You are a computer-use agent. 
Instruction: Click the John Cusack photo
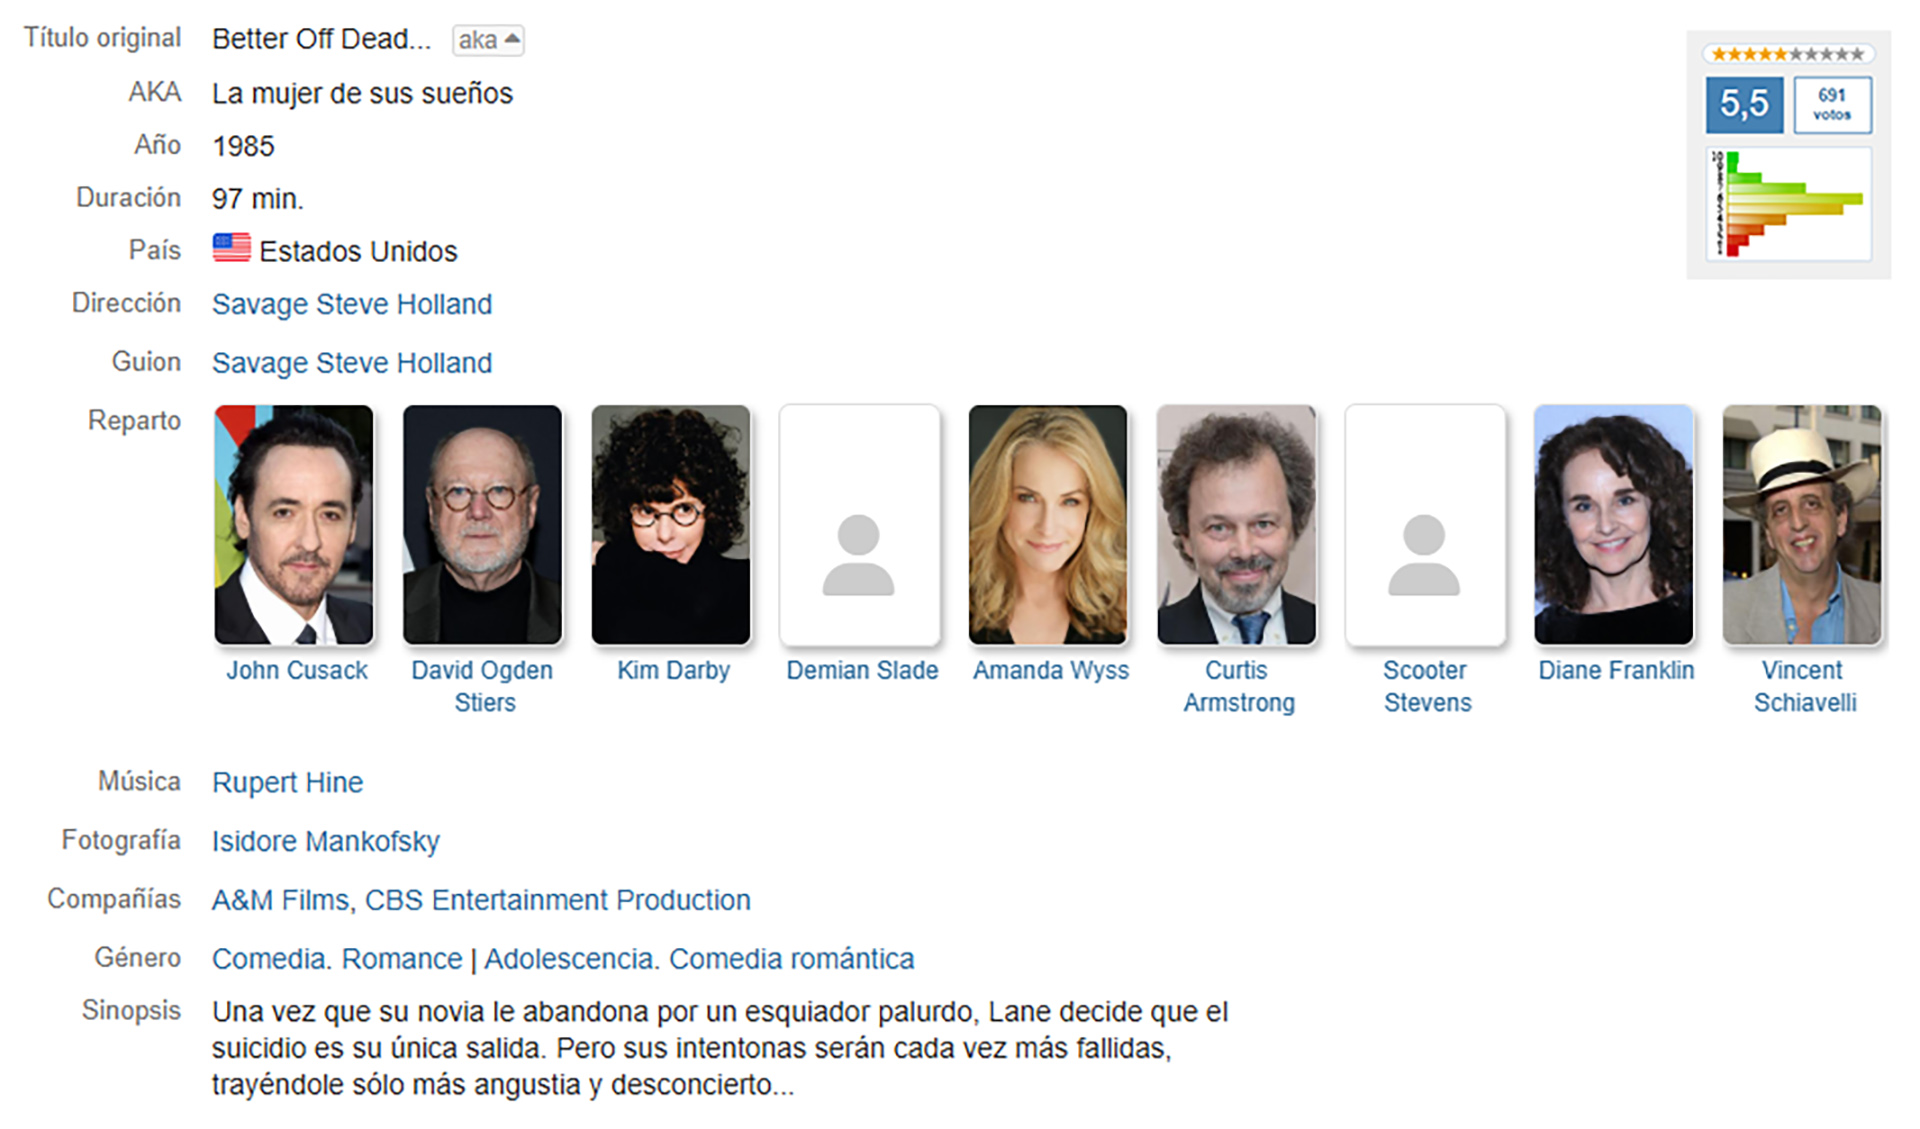pyautogui.click(x=294, y=525)
